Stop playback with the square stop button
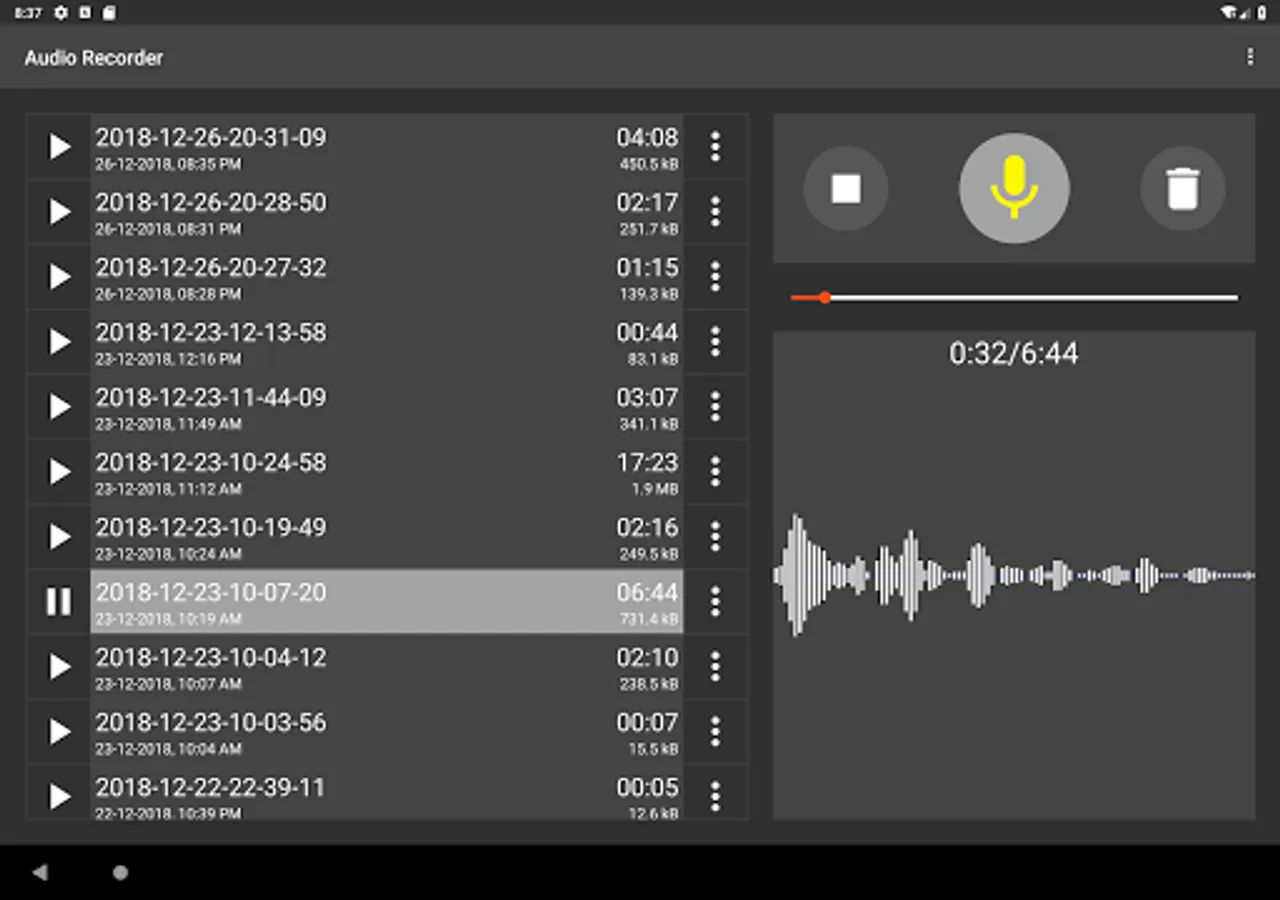This screenshot has width=1280, height=900. click(x=846, y=188)
